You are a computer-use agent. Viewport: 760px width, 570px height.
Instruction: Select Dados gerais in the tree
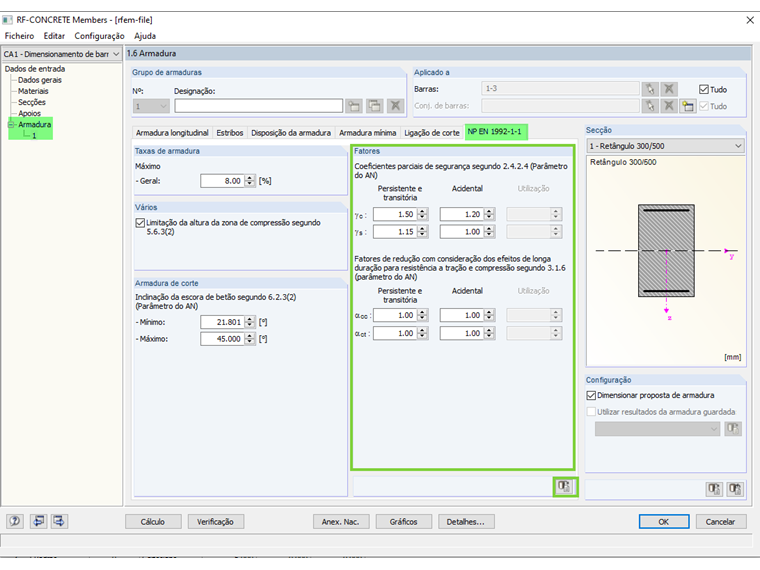40,80
